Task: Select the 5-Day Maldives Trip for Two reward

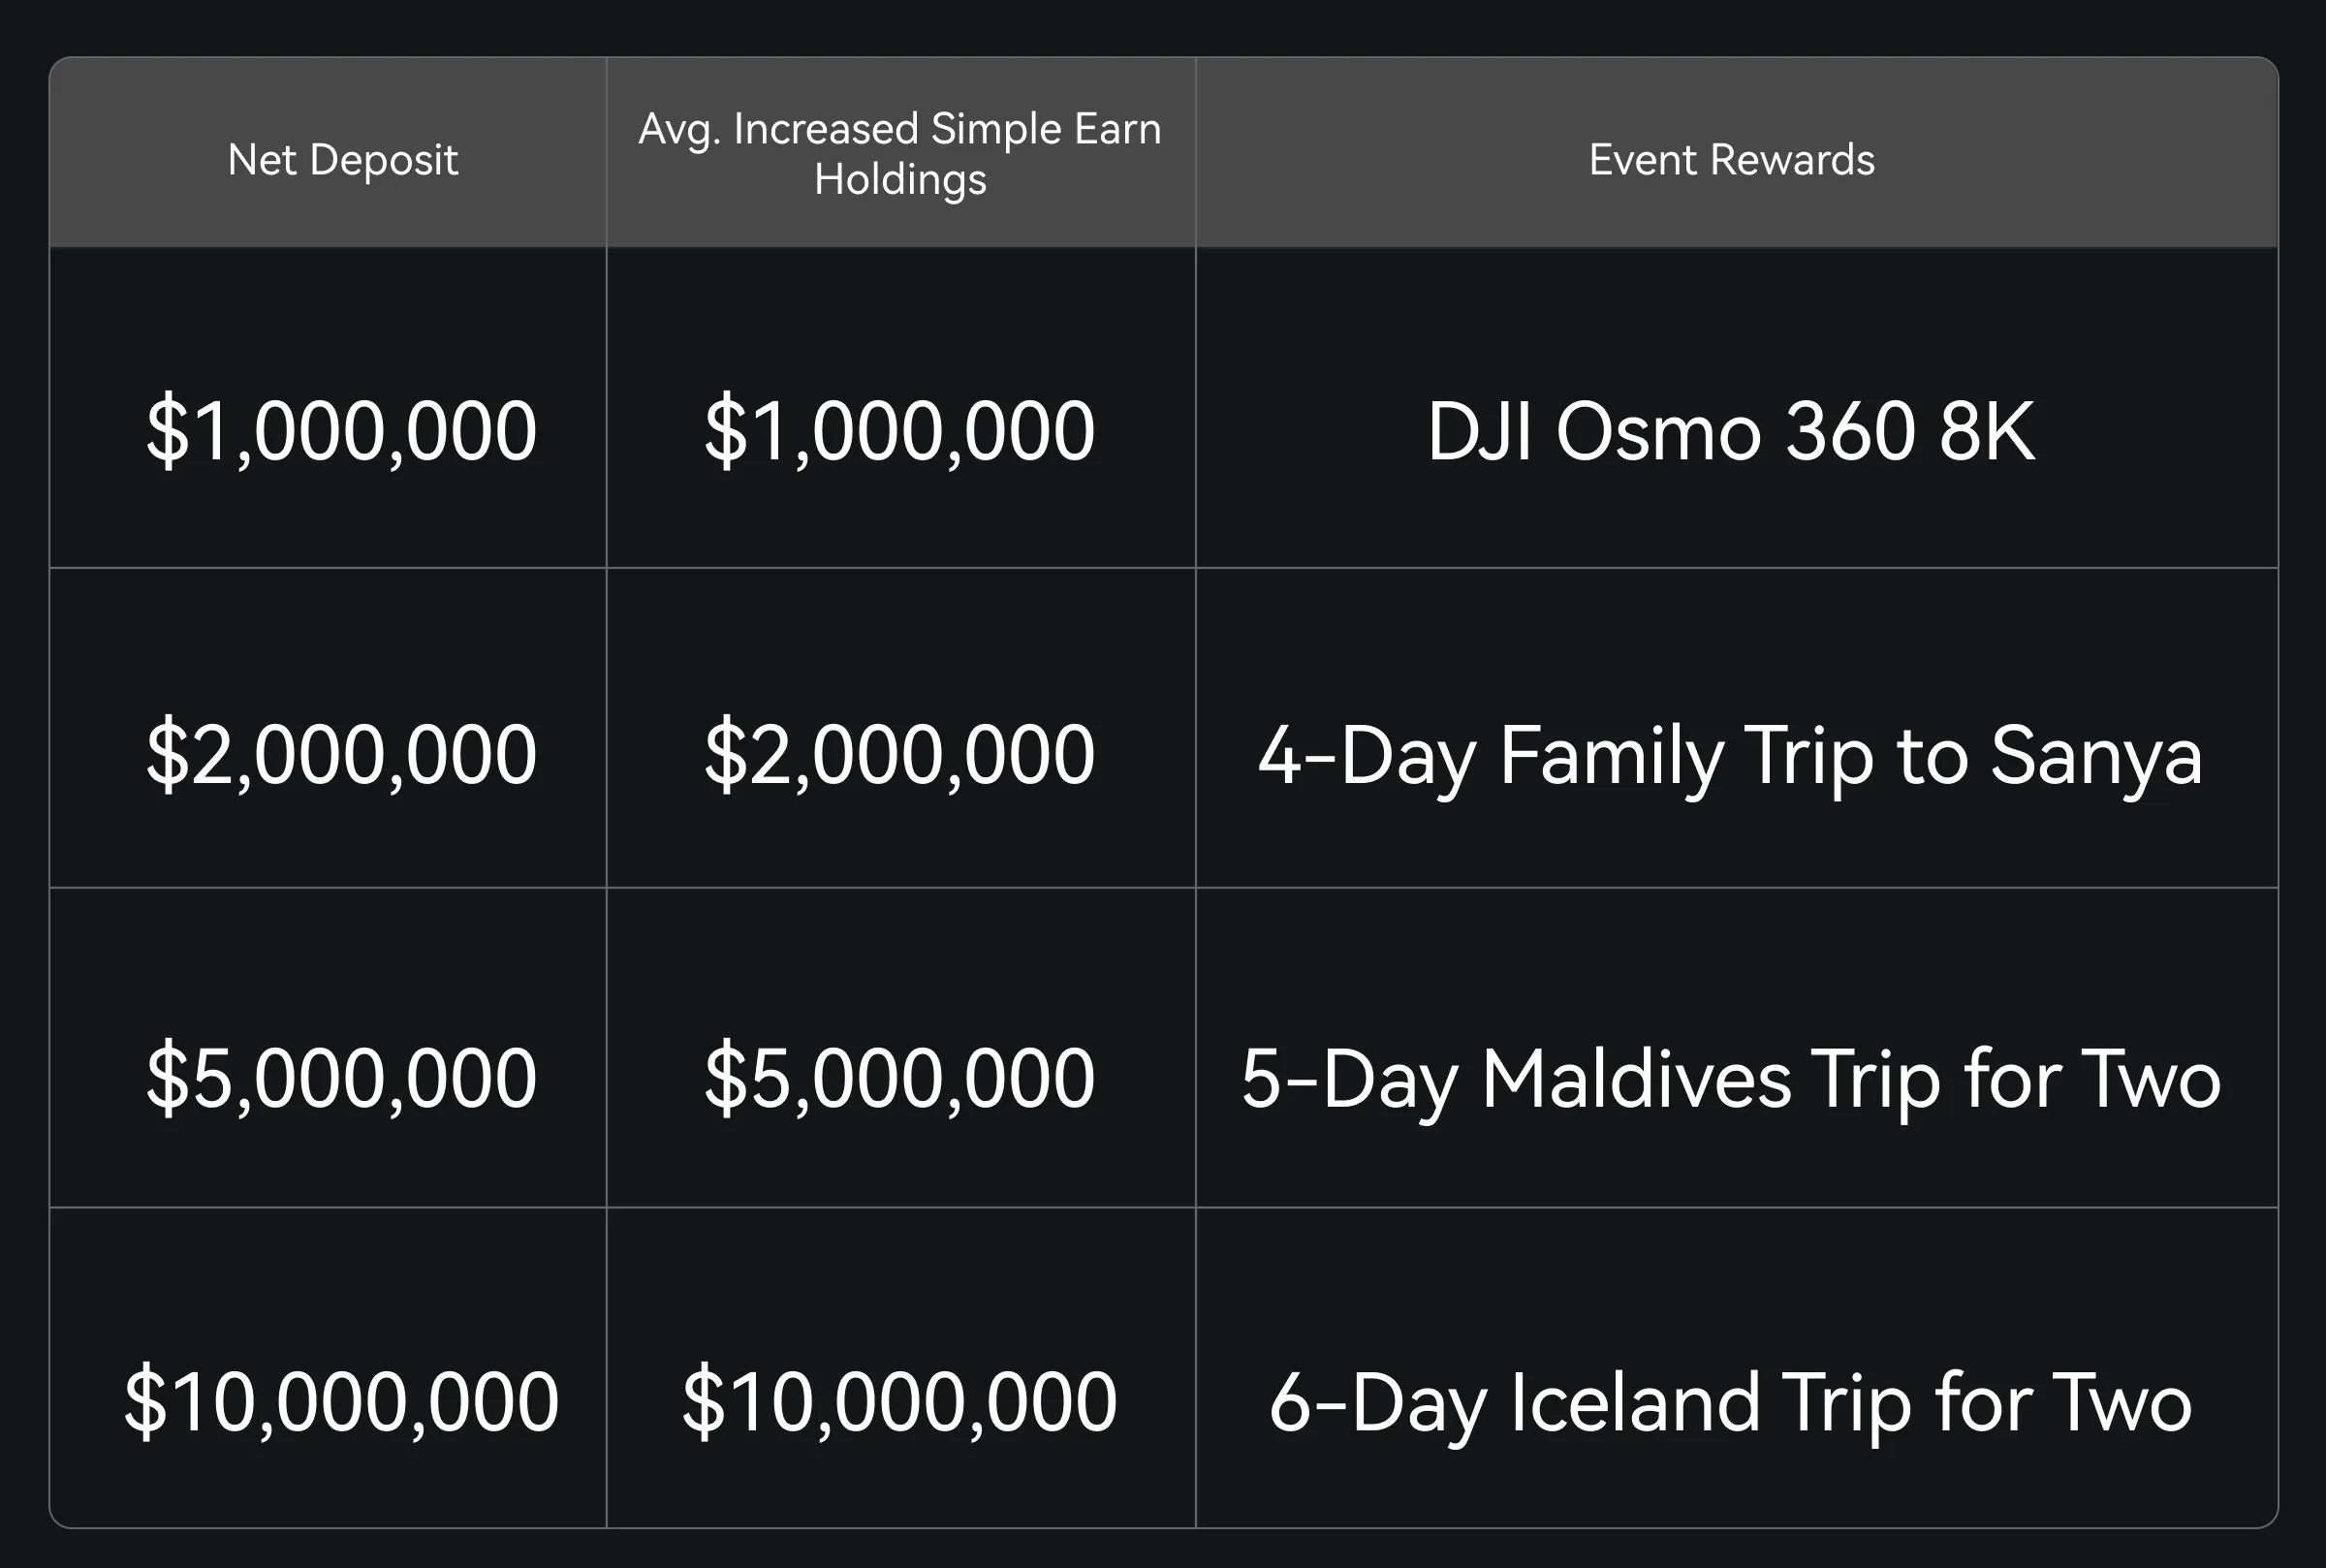Action: tap(1731, 1080)
